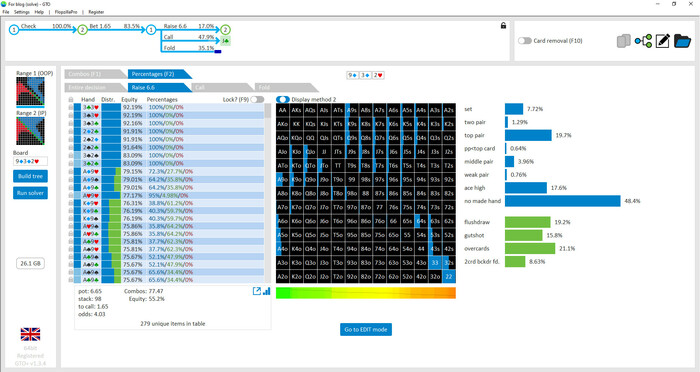Viewport: 700px width, 372px height.
Task: Click the Bet 1.65 action in tree
Action: (x=100, y=26)
